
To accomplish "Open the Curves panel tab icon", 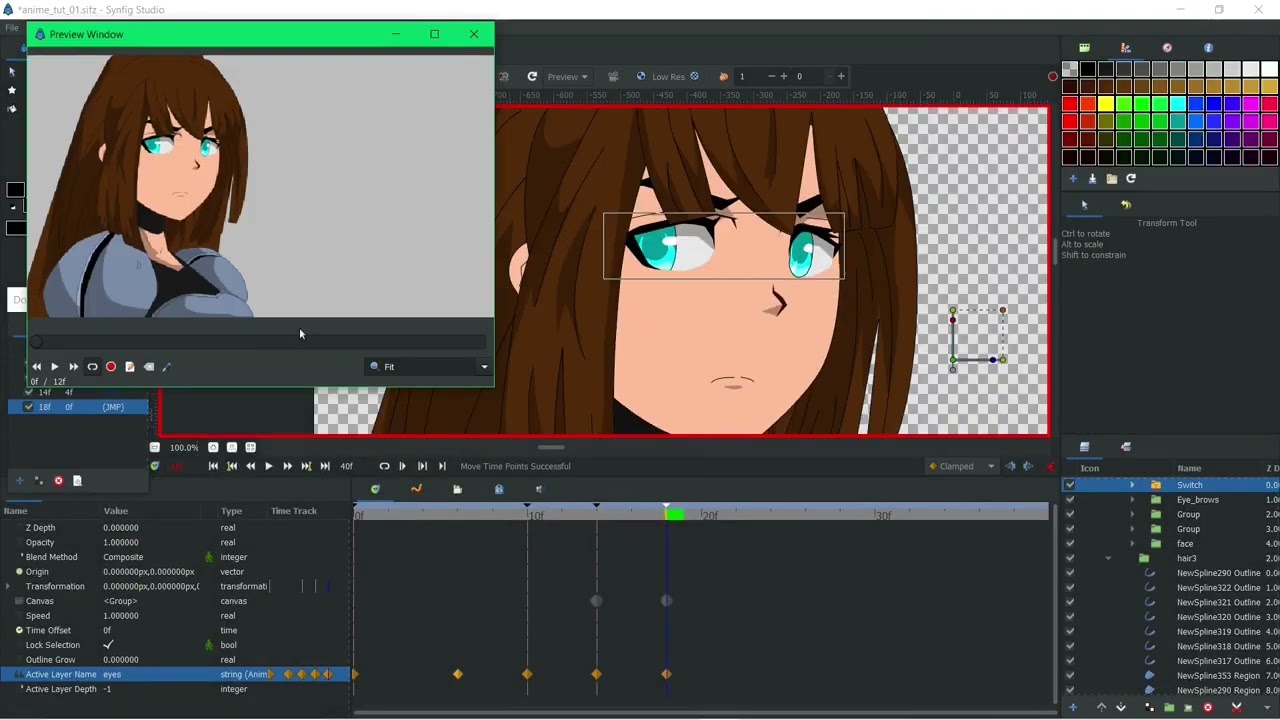I will tap(416, 489).
